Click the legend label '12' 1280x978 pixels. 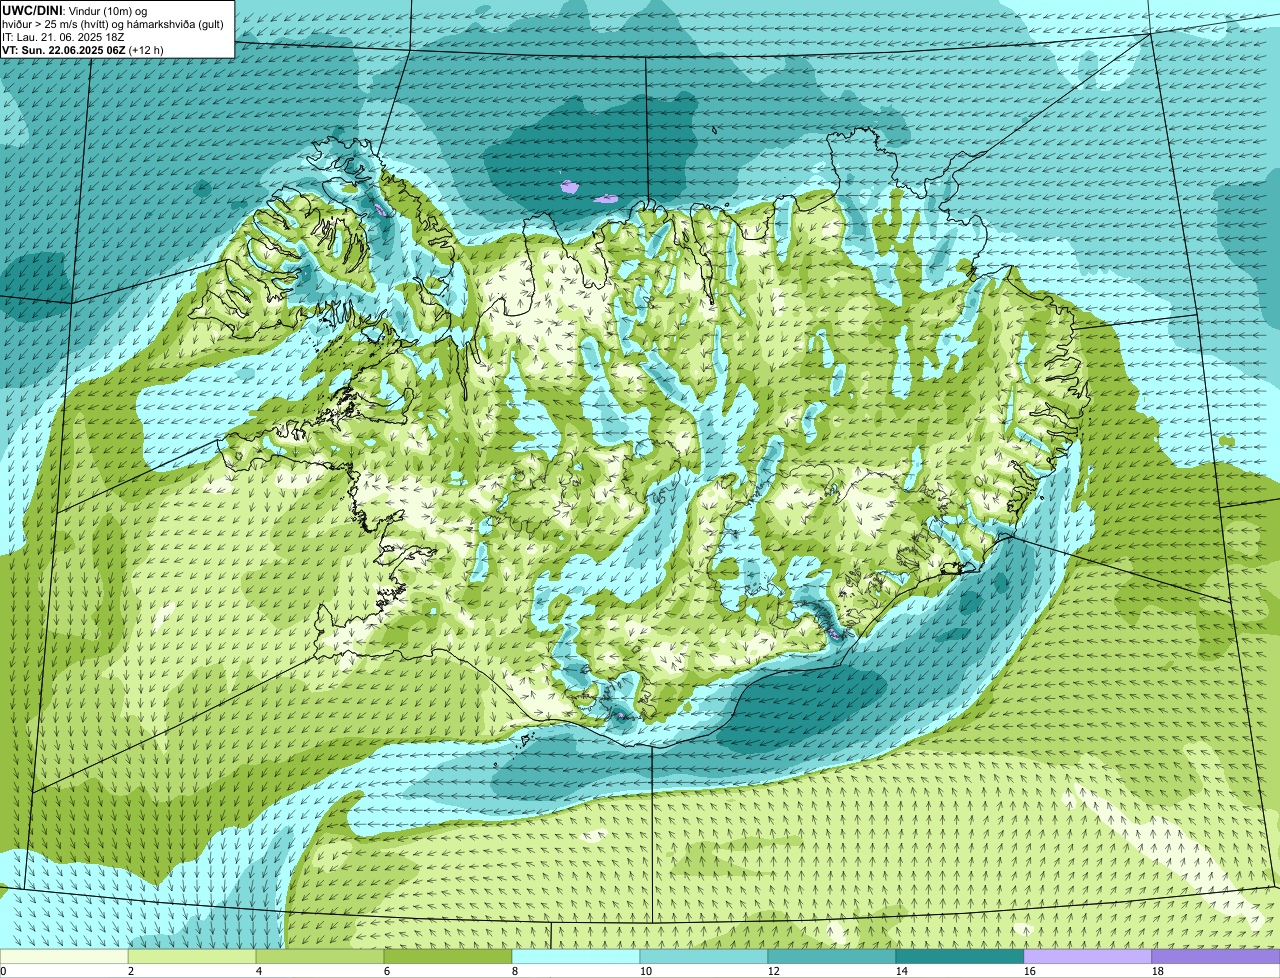[x=774, y=971]
